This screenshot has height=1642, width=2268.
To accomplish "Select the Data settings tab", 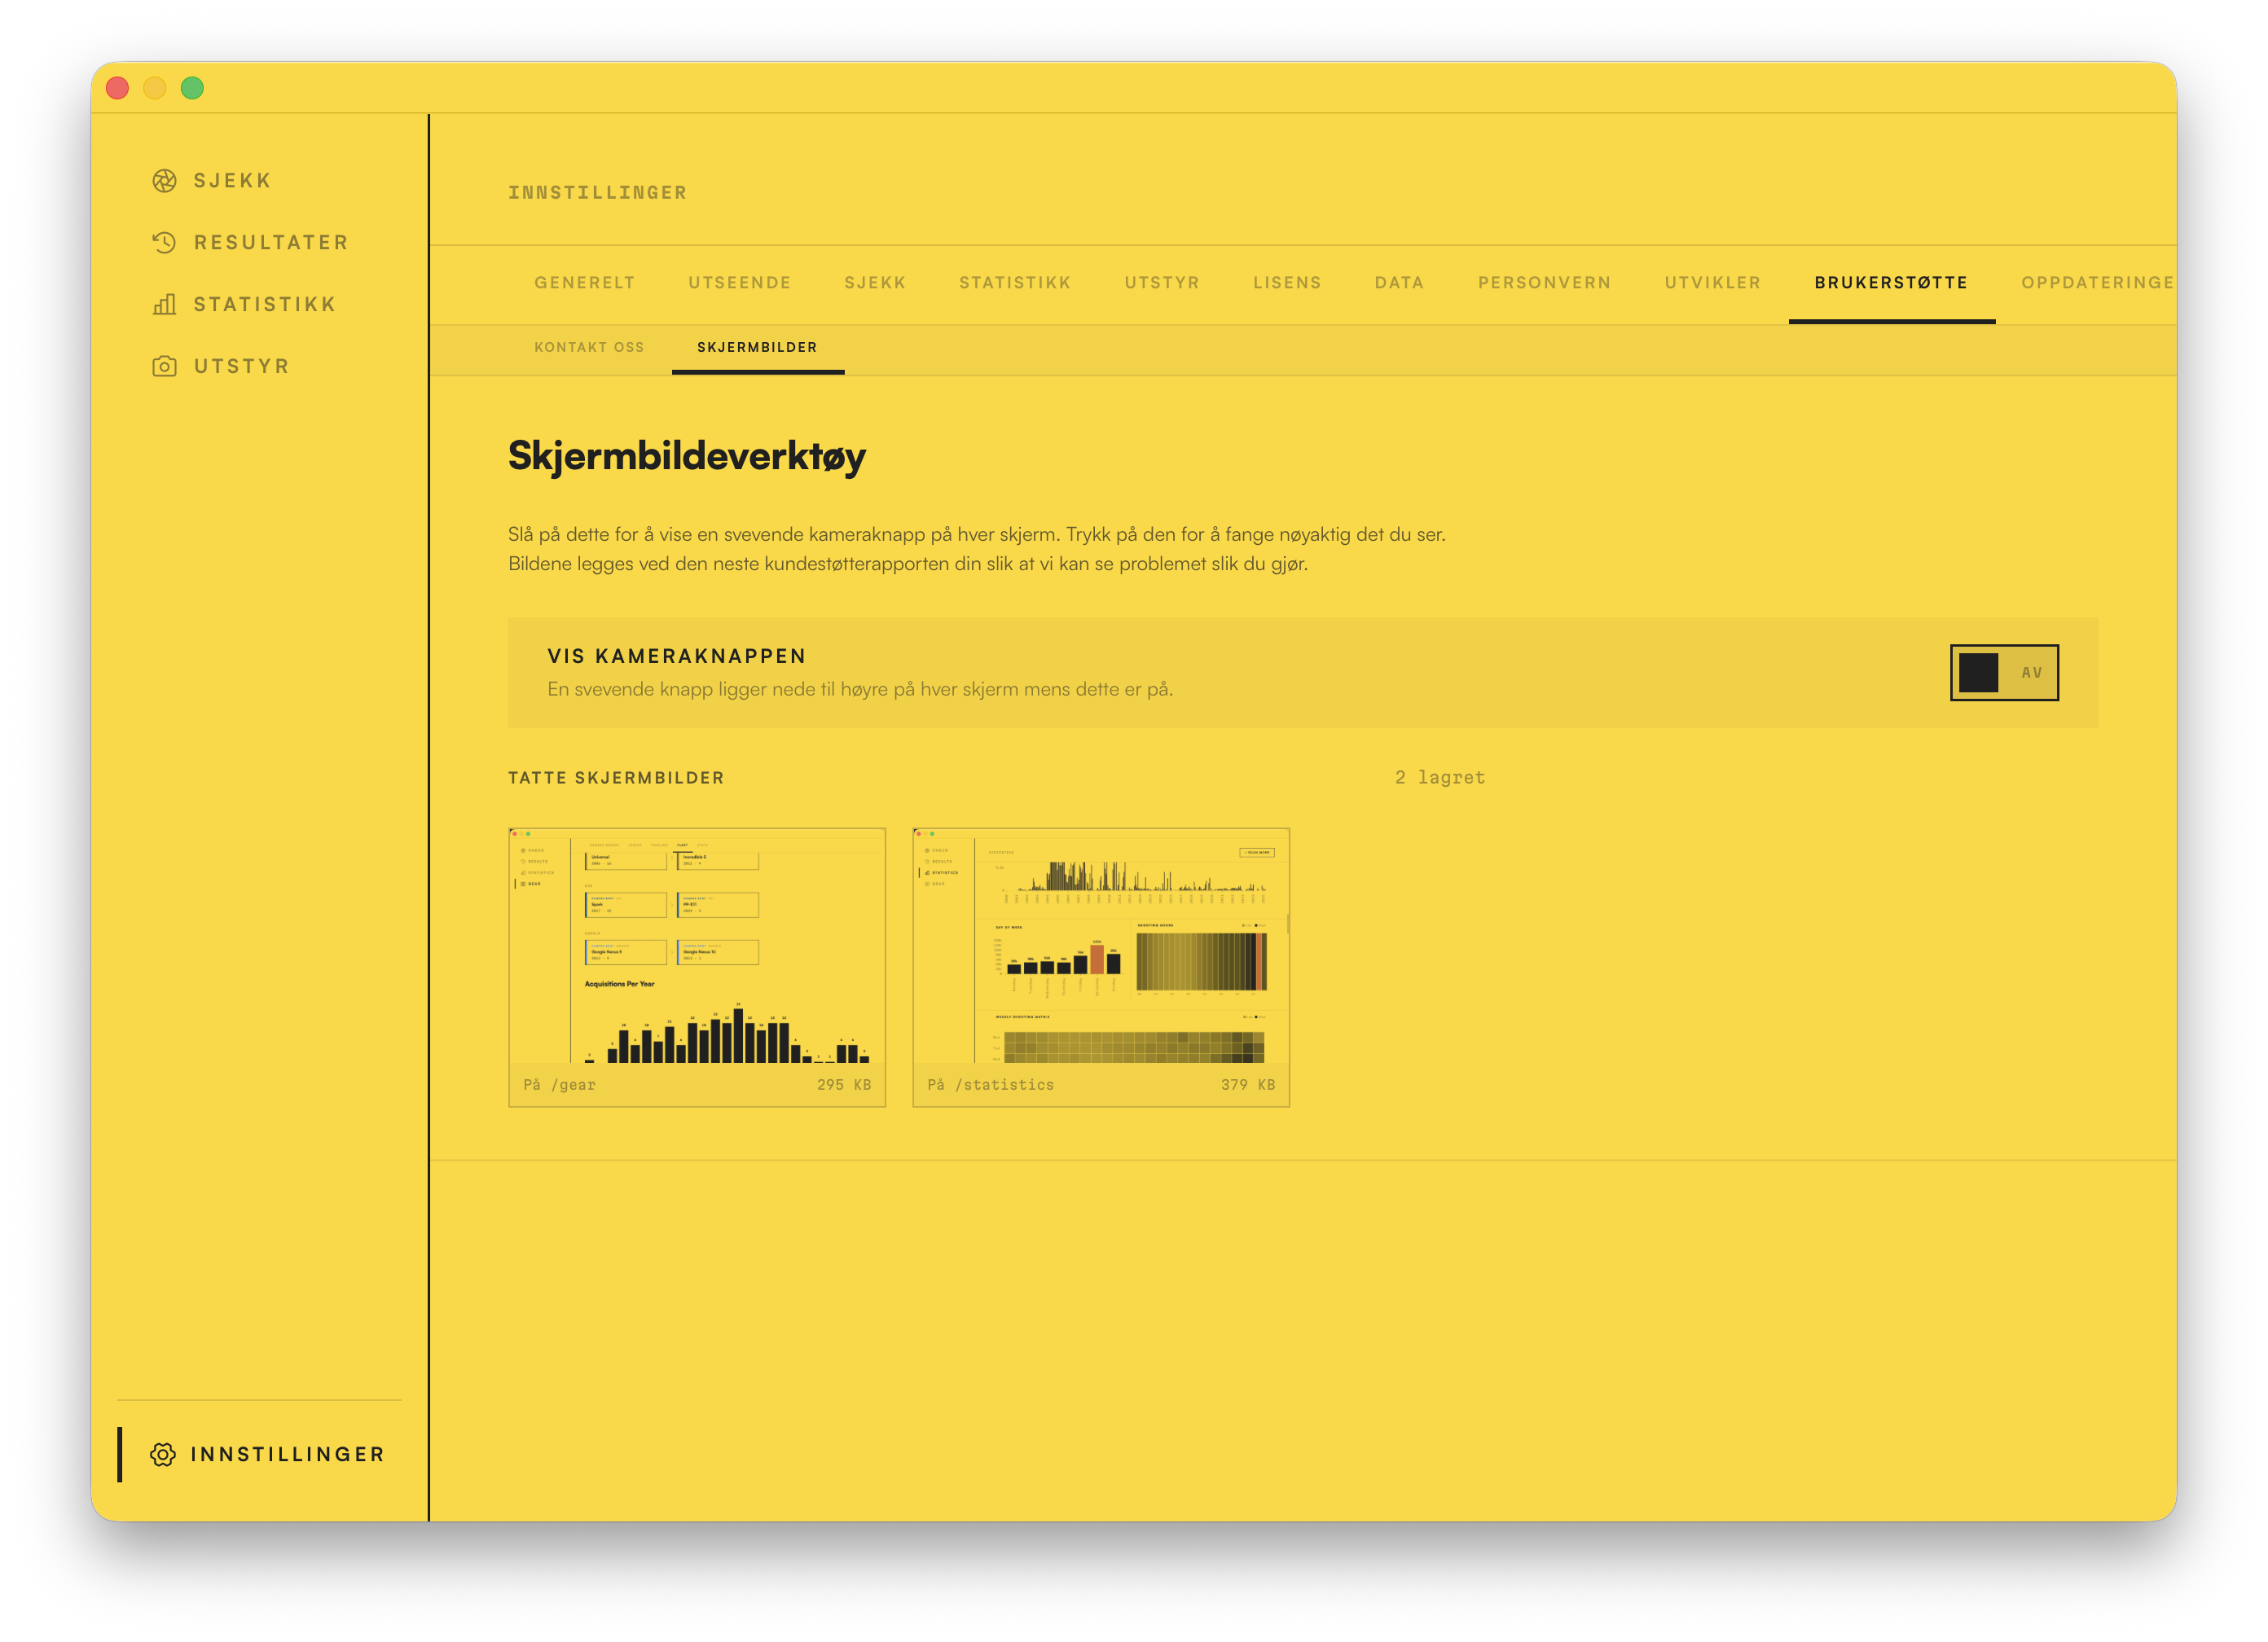I will [x=1399, y=283].
